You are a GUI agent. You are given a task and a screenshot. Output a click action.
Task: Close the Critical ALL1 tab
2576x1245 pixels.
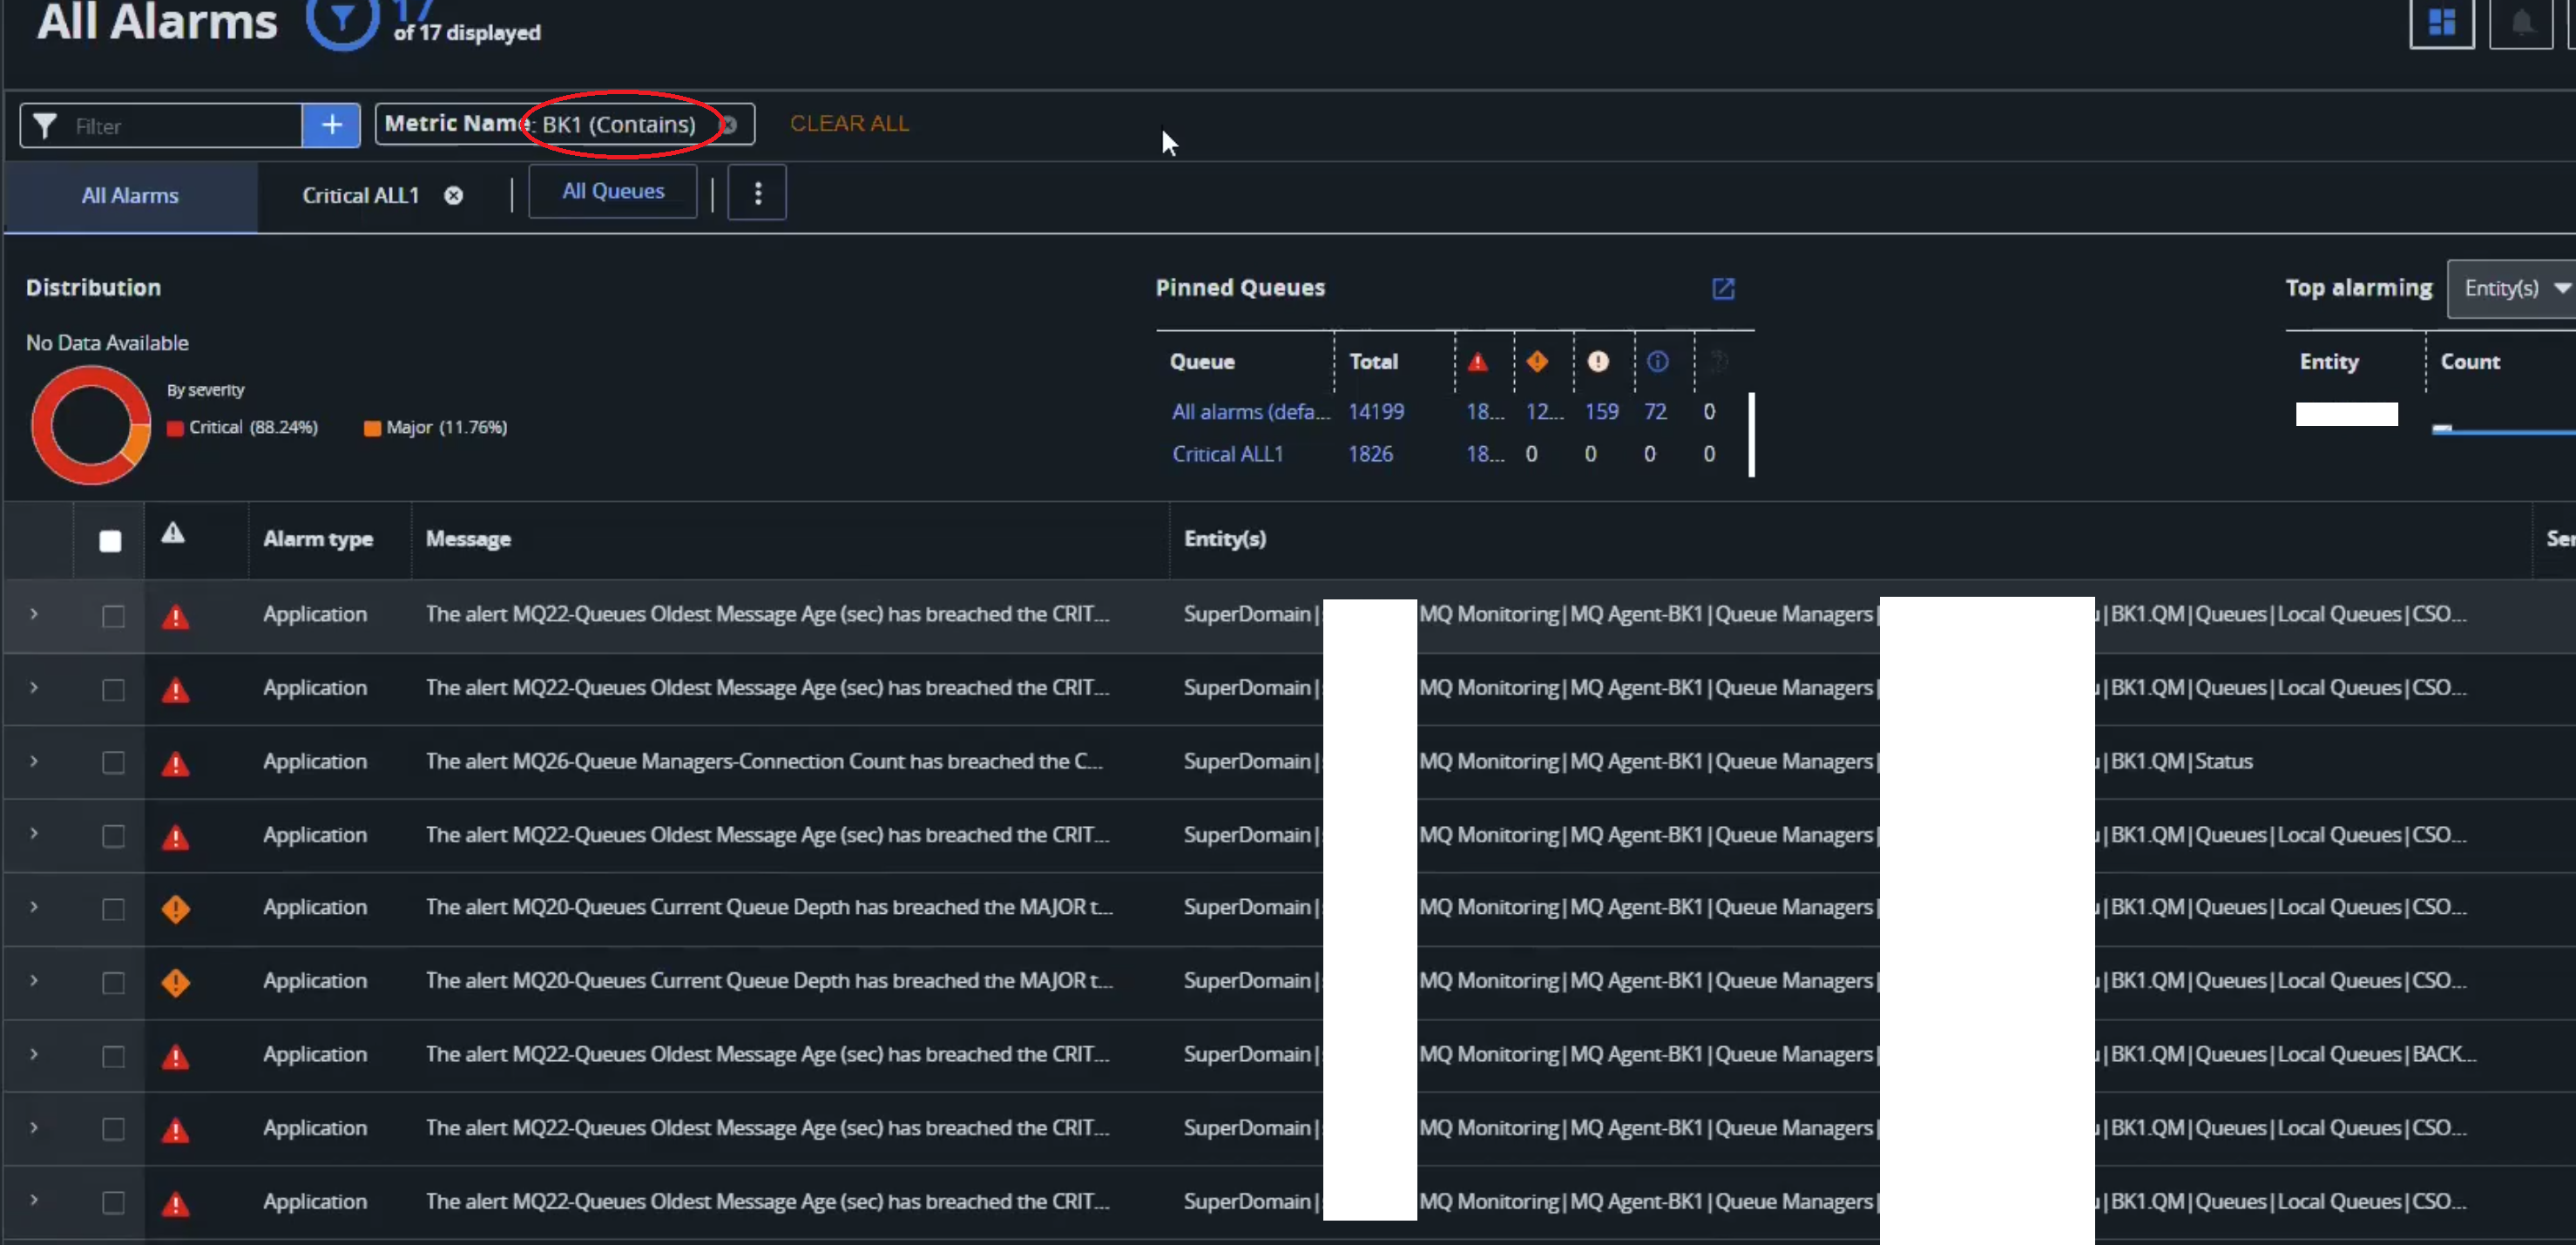pos(453,196)
